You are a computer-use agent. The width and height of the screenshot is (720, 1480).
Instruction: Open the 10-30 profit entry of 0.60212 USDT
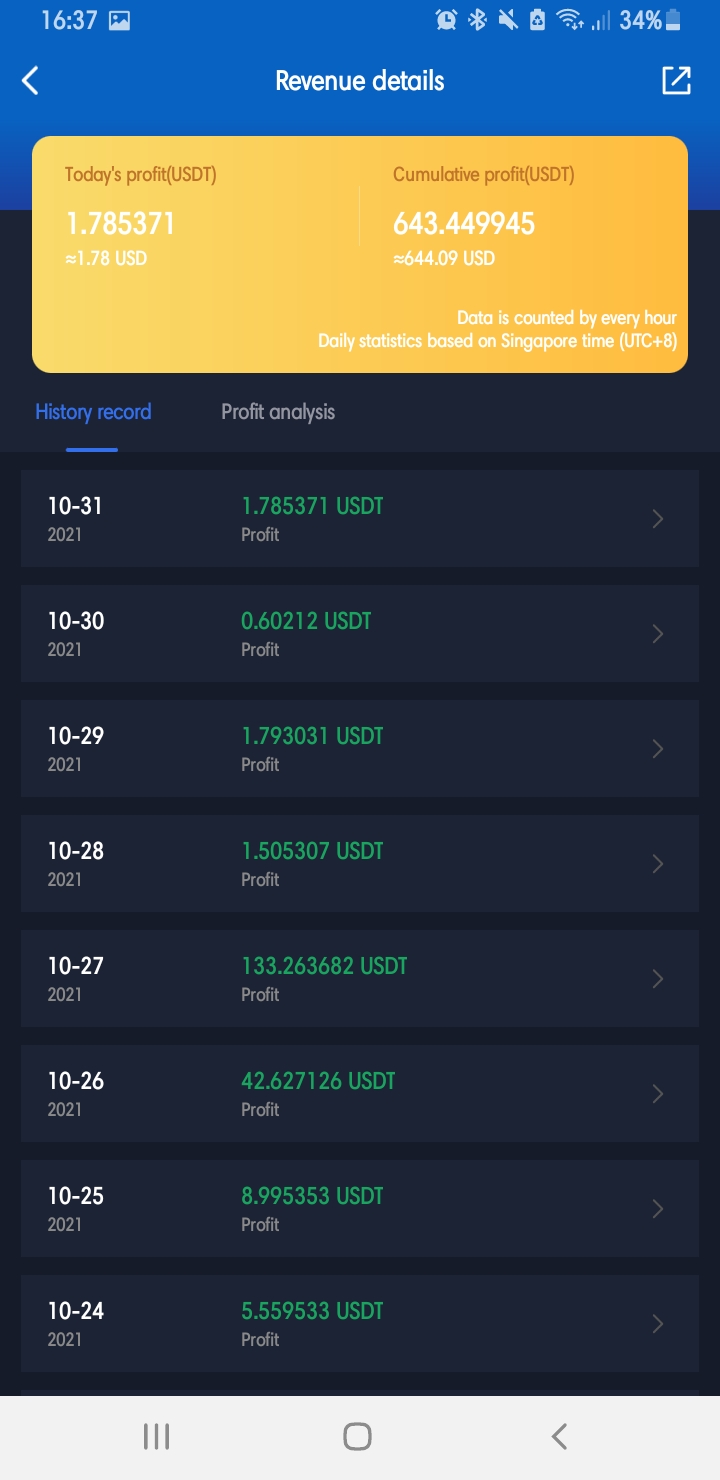(x=360, y=633)
